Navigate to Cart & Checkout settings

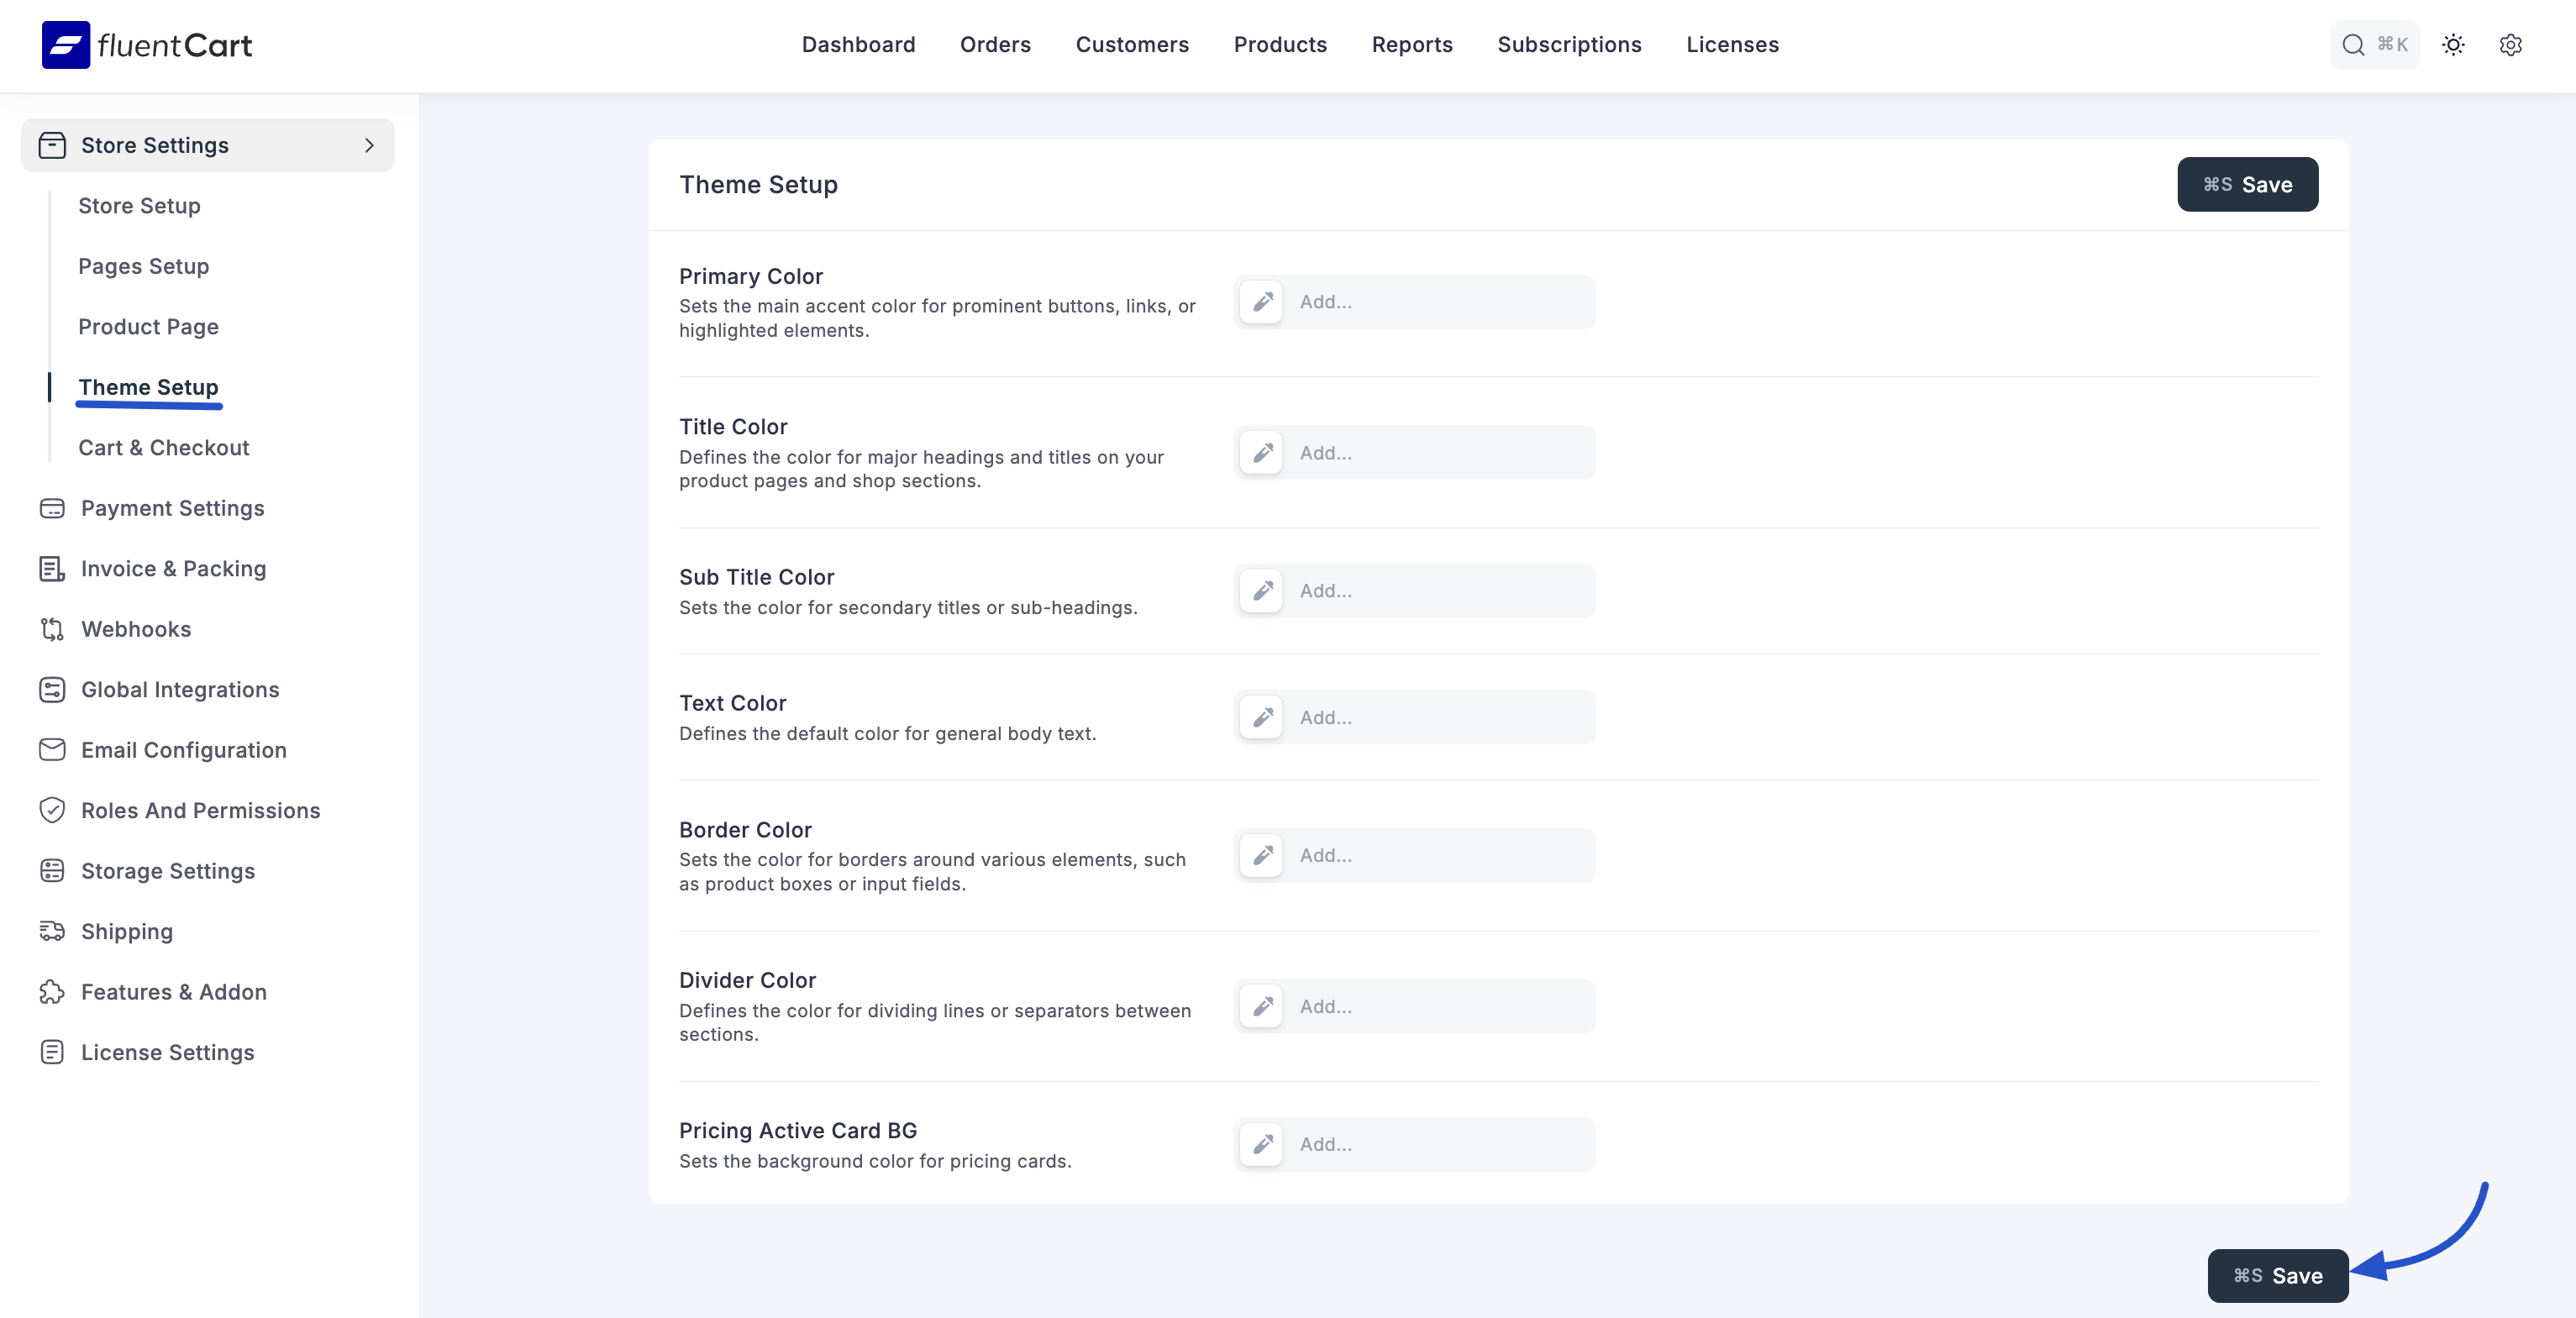164,448
